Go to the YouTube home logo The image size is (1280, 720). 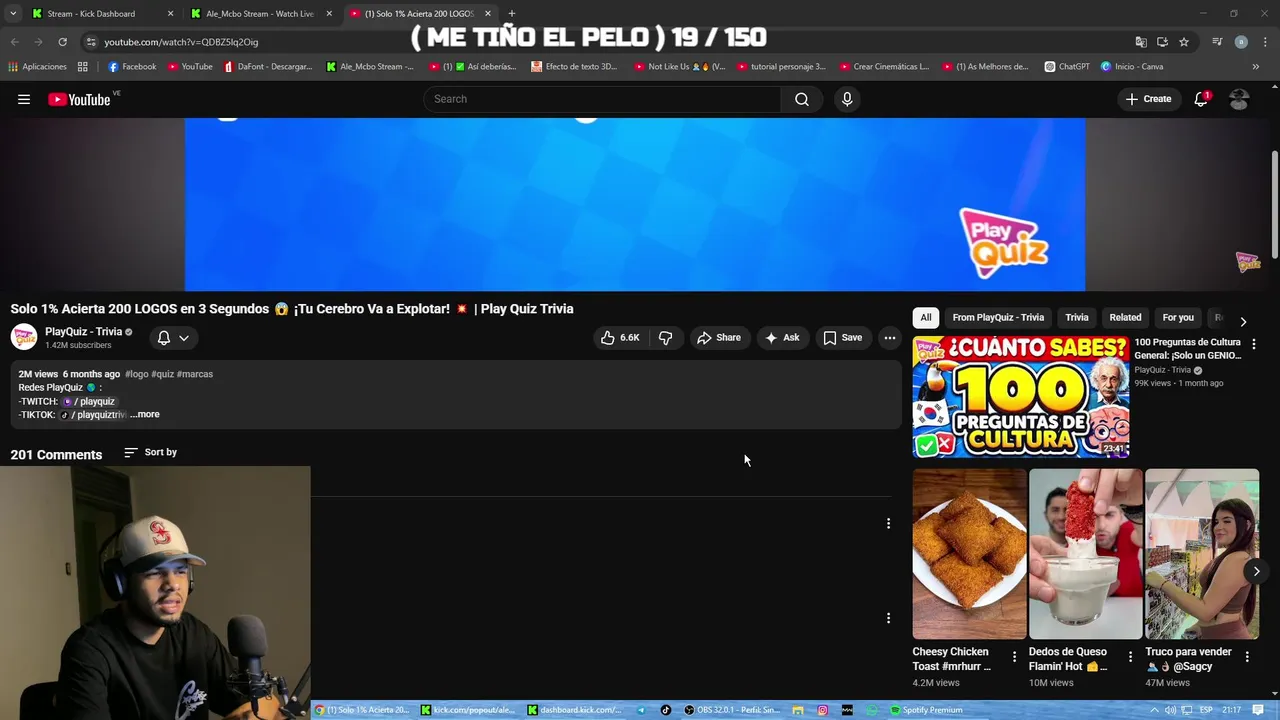pos(79,99)
